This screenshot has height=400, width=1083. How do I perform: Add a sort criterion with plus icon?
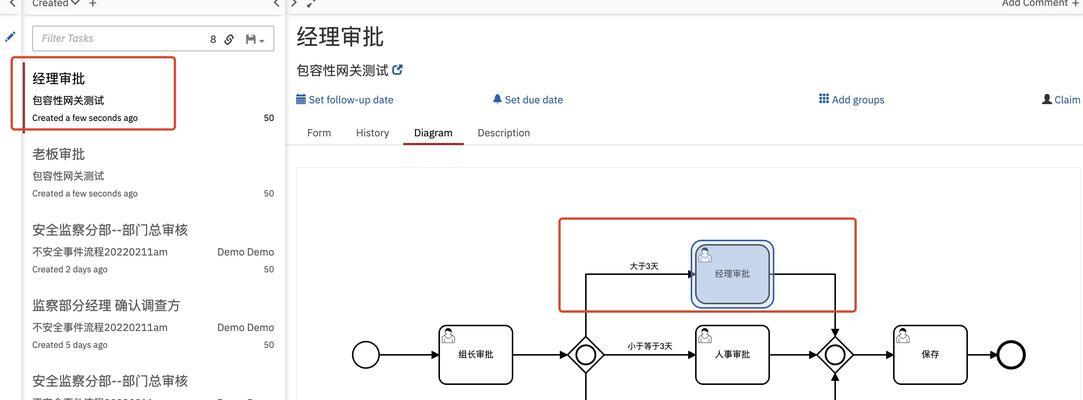93,3
